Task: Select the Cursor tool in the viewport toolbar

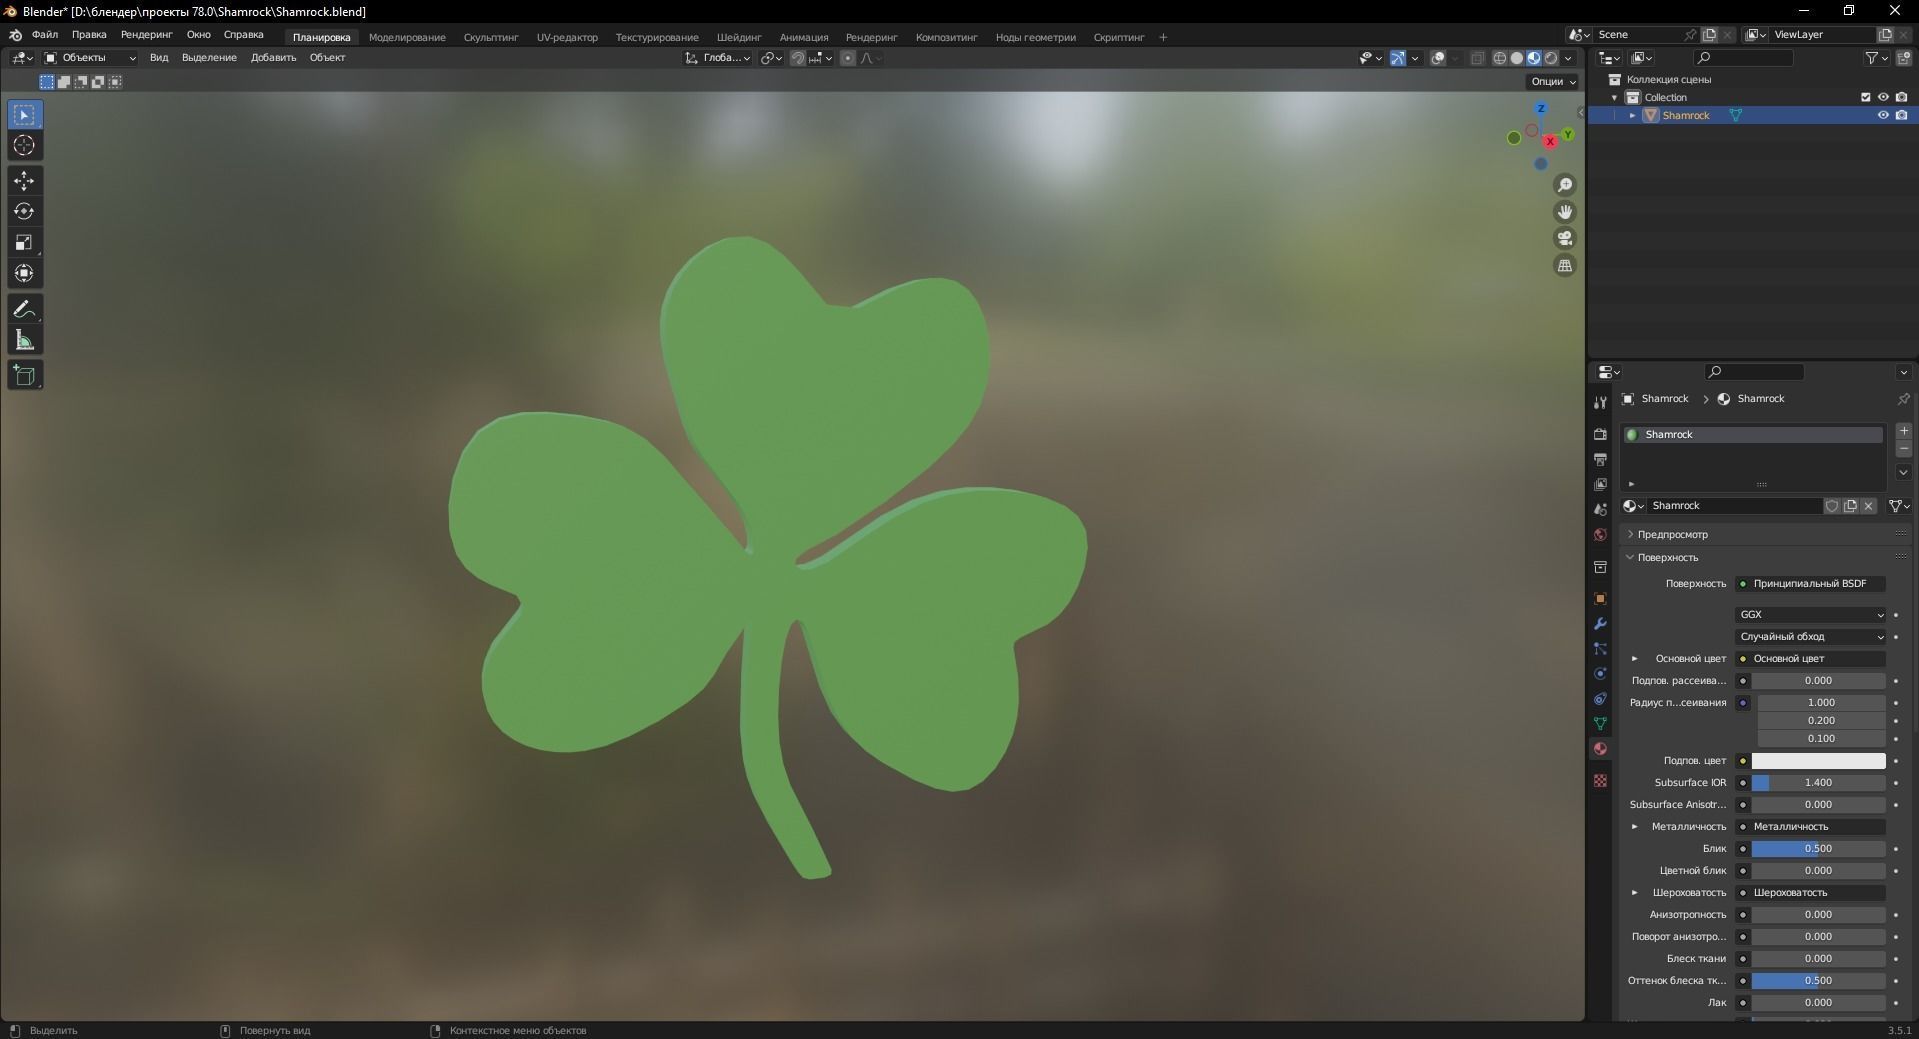Action: tap(24, 145)
